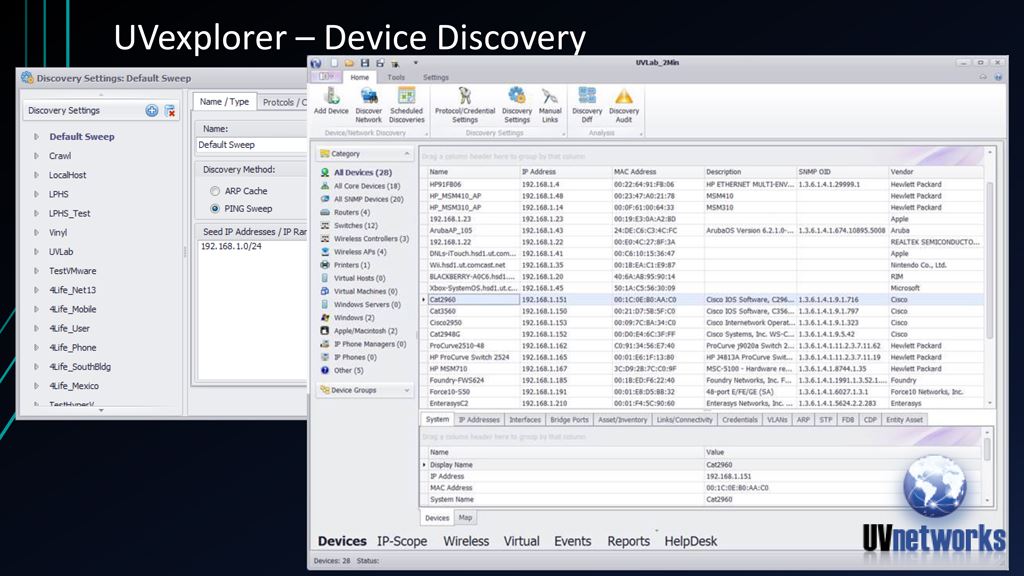This screenshot has width=1024, height=576.
Task: Sort devices by Vendor column header
Action: point(935,172)
